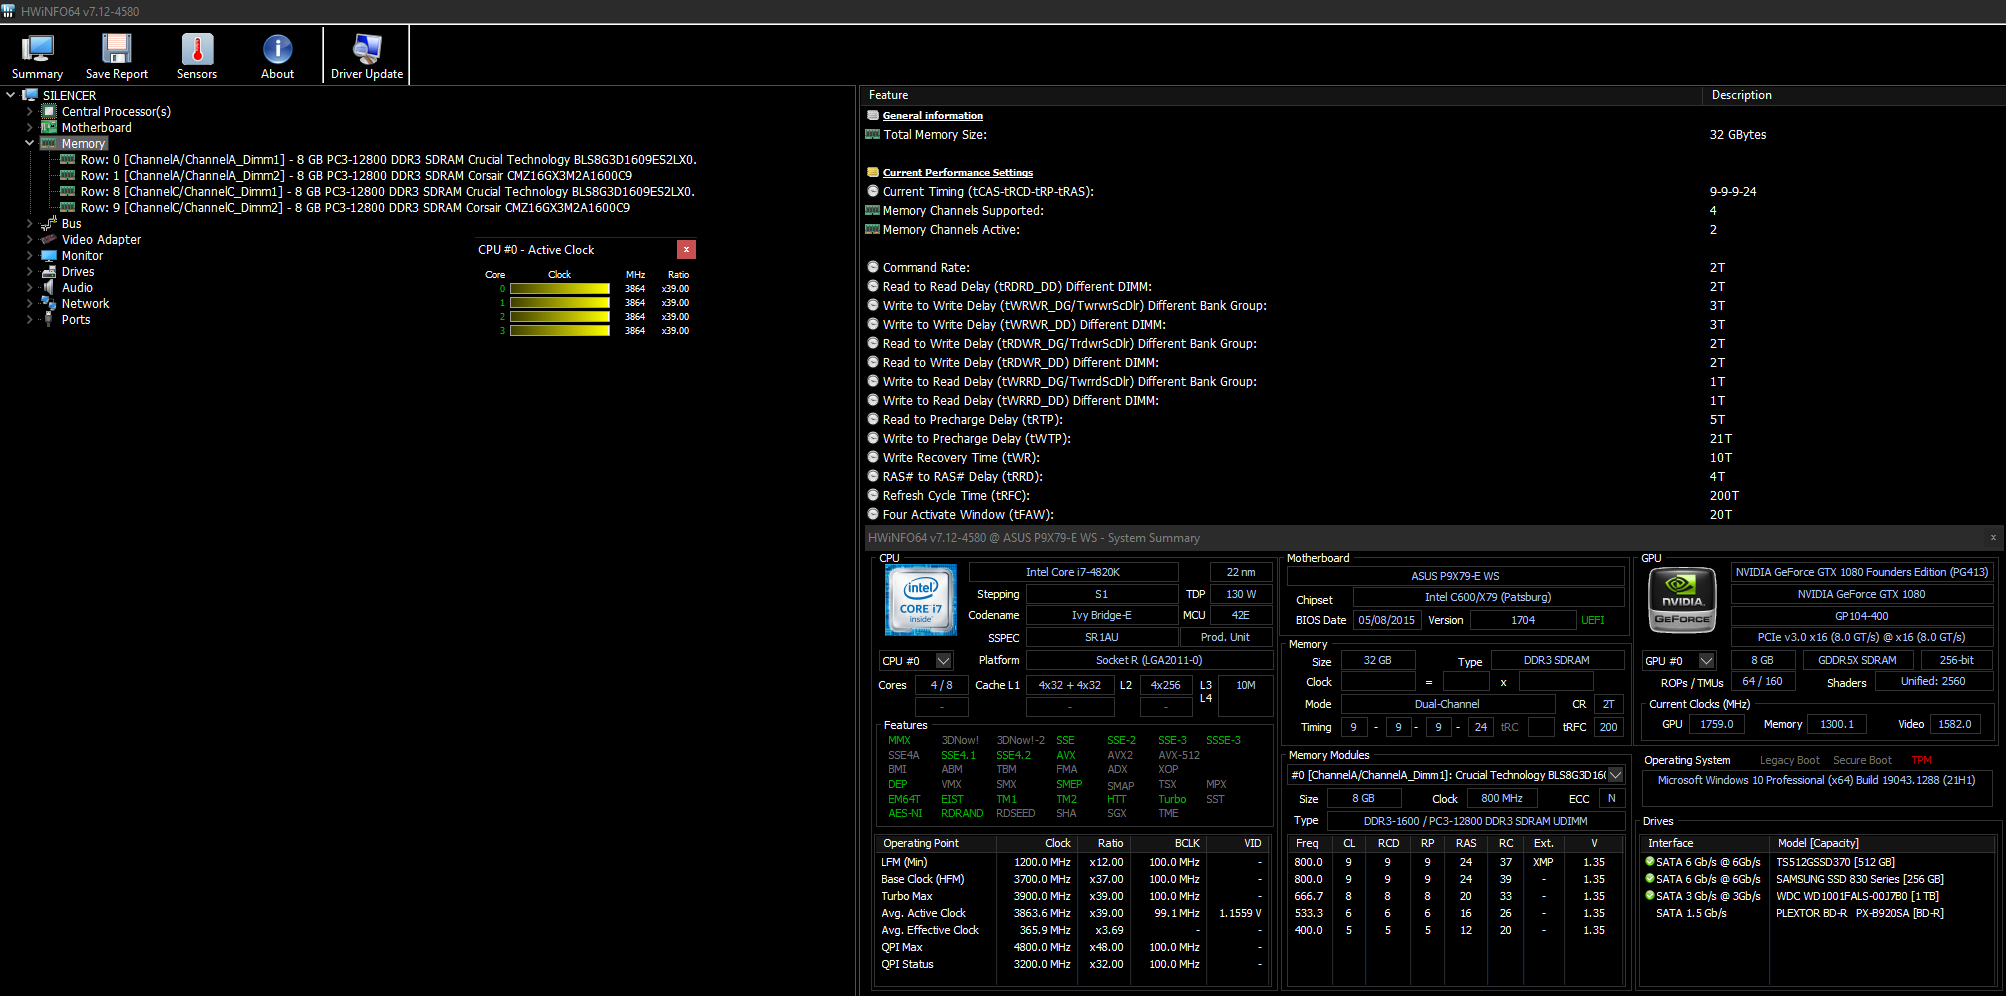Close the System Summary panel
This screenshot has width=2006, height=996.
pyautogui.click(x=1993, y=538)
